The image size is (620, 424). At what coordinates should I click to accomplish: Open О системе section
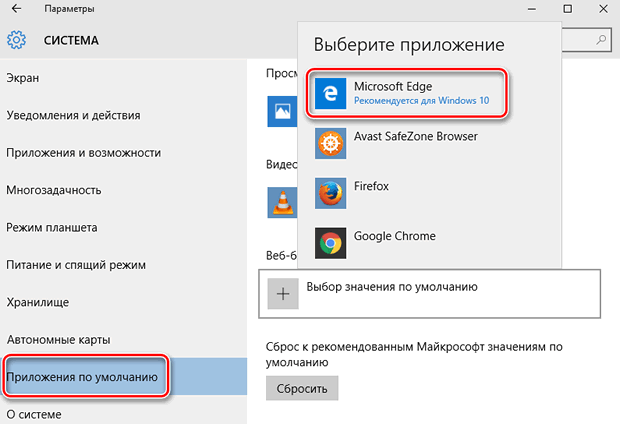[x=33, y=414]
